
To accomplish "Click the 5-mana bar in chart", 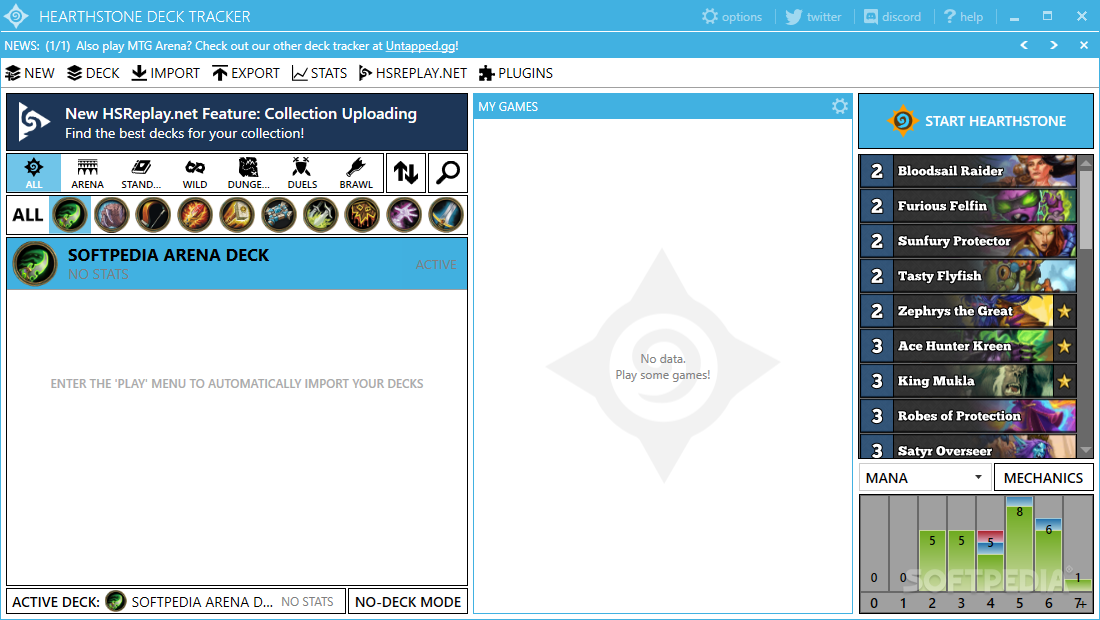I will tap(1019, 544).
